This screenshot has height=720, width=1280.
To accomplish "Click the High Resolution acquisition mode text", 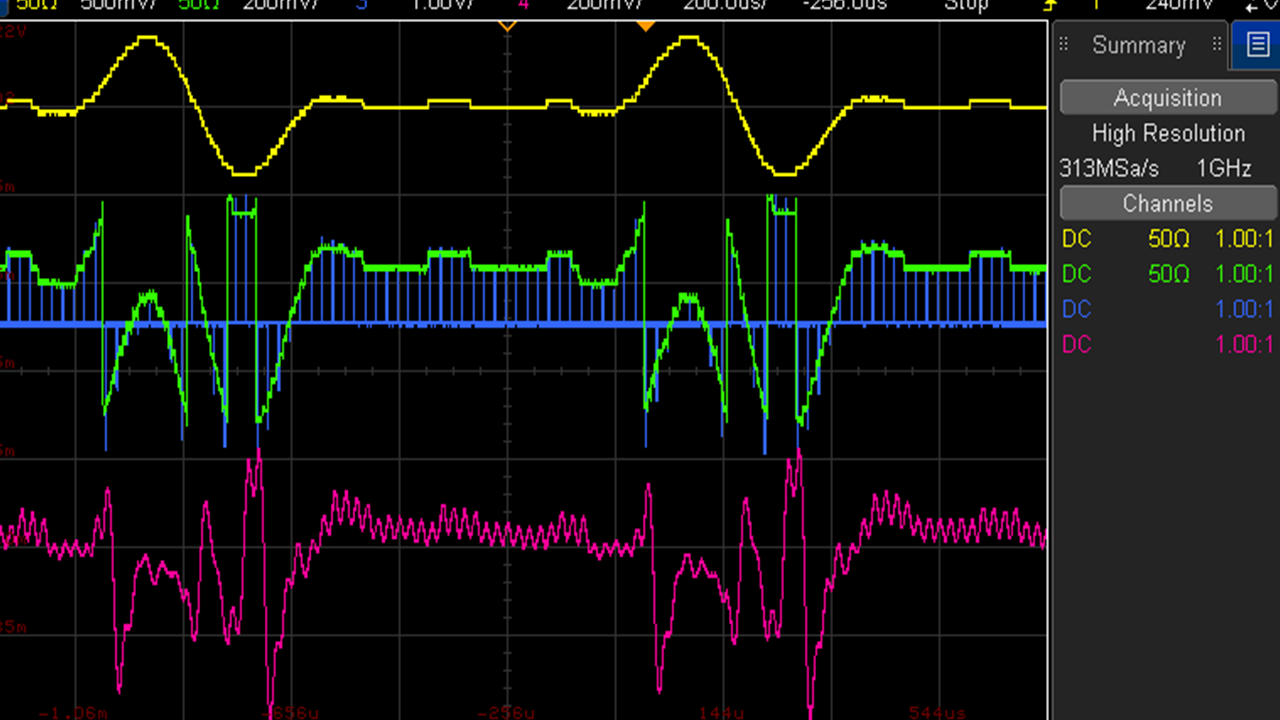I will tap(1167, 133).
